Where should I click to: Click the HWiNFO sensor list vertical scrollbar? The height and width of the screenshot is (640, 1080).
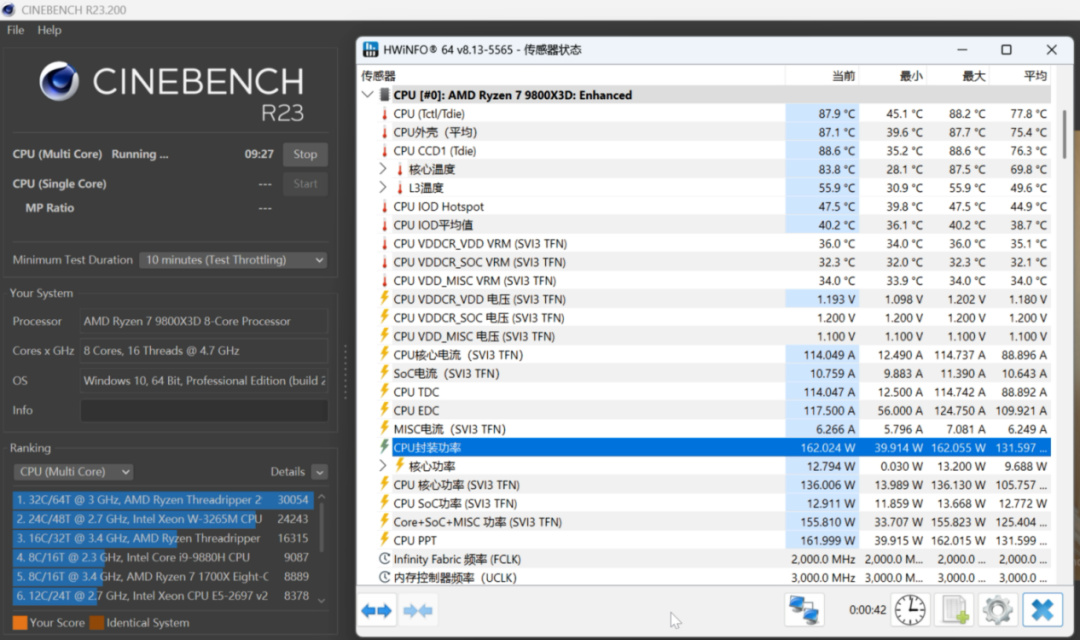(1065, 134)
